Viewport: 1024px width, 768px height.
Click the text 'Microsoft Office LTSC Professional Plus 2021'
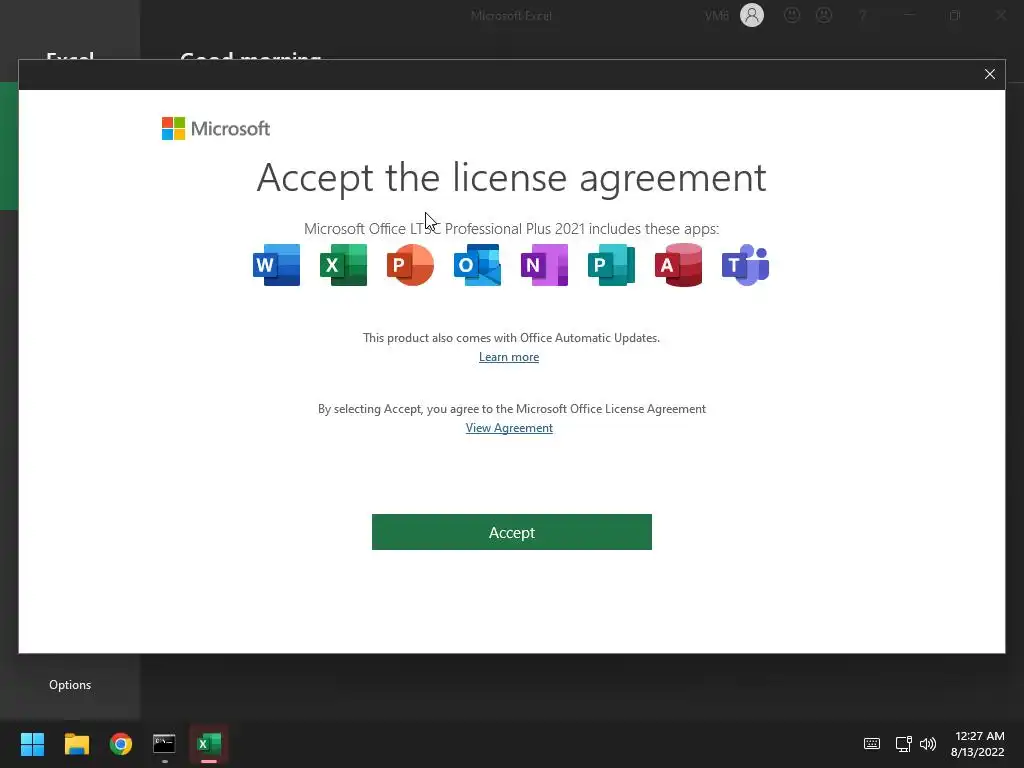(443, 229)
